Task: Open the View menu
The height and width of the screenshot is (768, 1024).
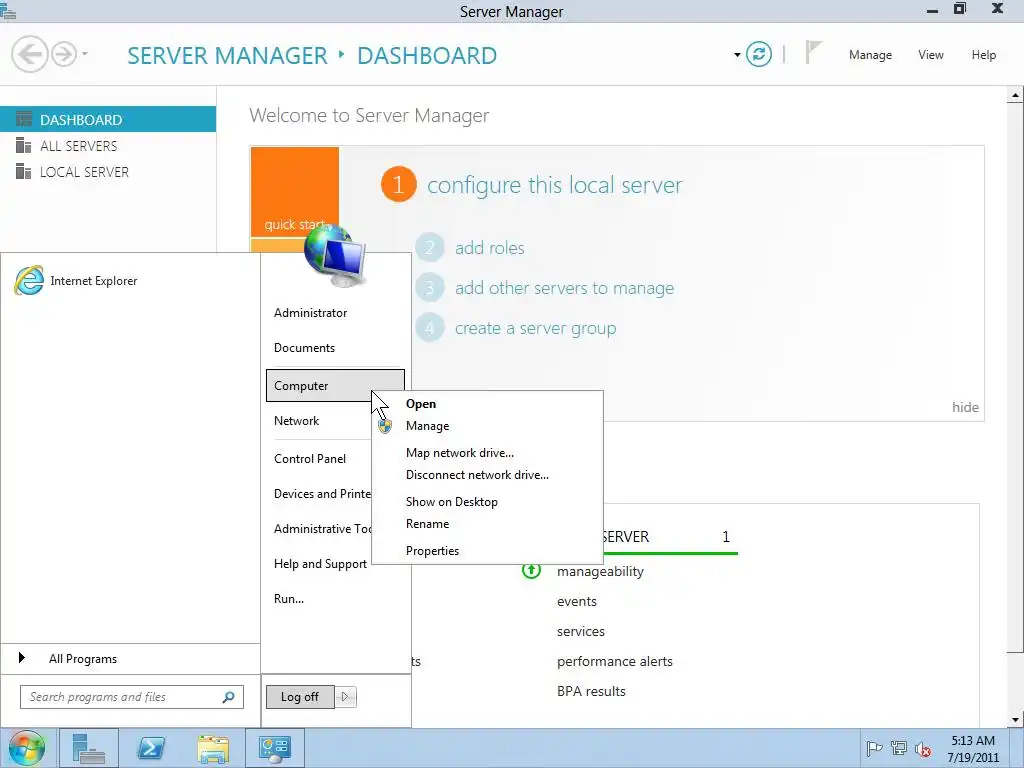Action: 931,55
